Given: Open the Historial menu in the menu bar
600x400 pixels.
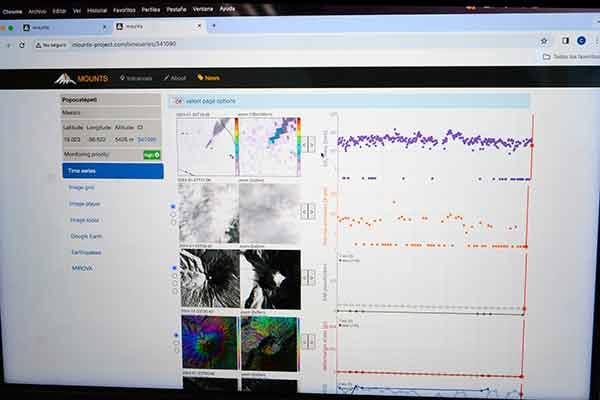Looking at the screenshot, I should point(97,11).
